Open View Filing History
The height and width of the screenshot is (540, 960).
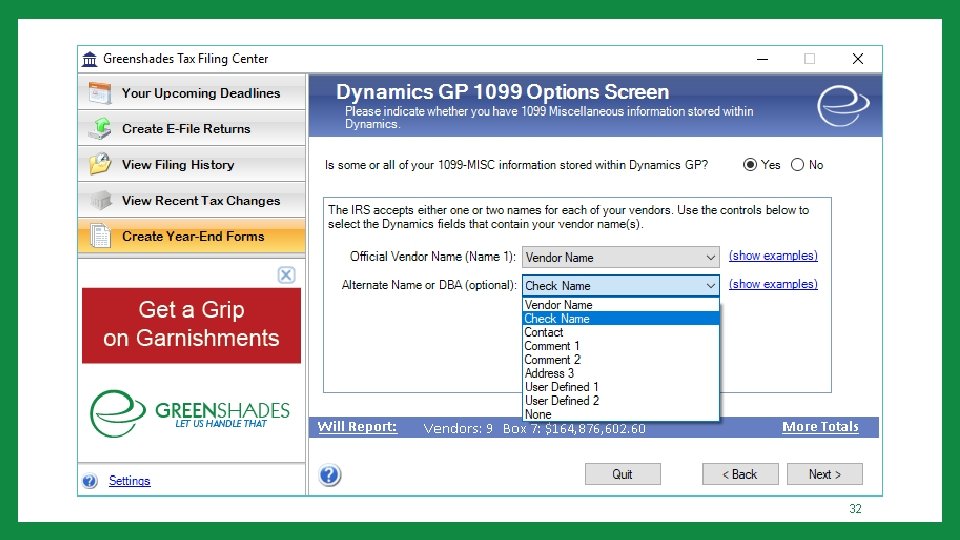(192, 164)
